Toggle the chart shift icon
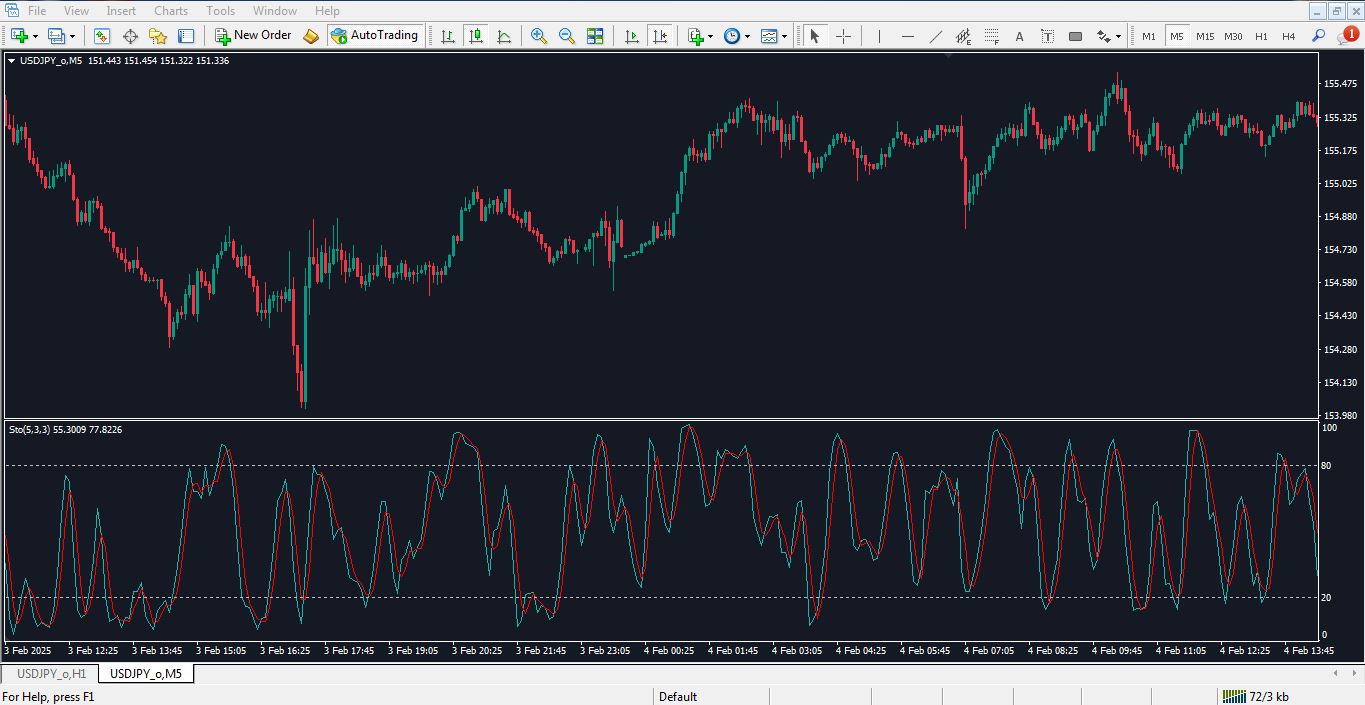1365x705 pixels. tap(660, 36)
